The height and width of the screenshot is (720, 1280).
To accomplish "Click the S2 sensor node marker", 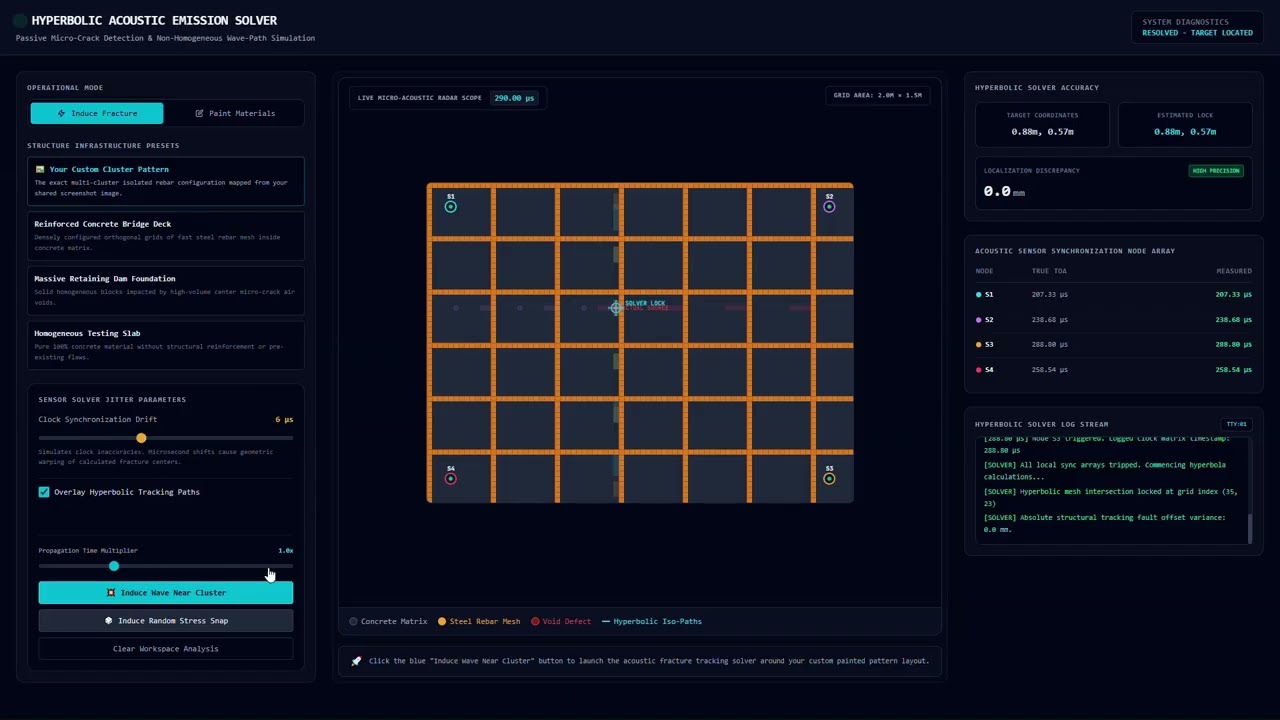I will click(x=829, y=207).
